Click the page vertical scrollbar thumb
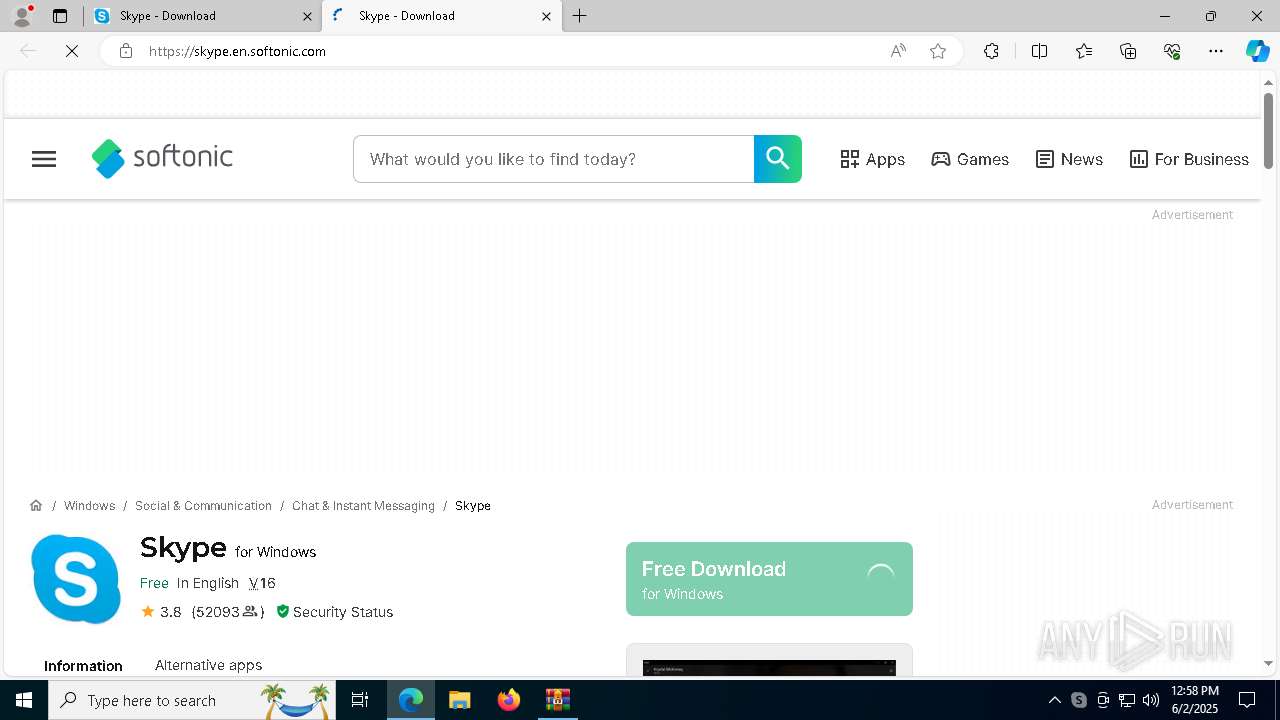The image size is (1280, 720). [x=1268, y=130]
